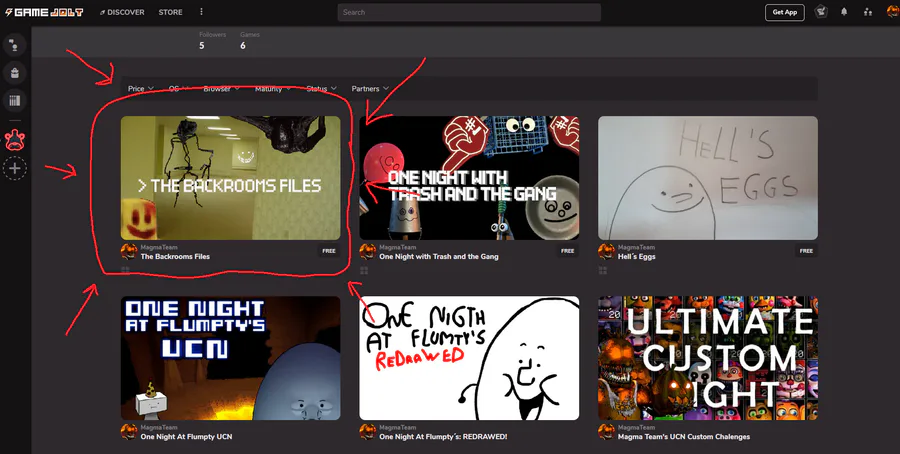The width and height of the screenshot is (900, 454).
Task: Click FREE badge on One Night with Trash
Action: pos(568,251)
